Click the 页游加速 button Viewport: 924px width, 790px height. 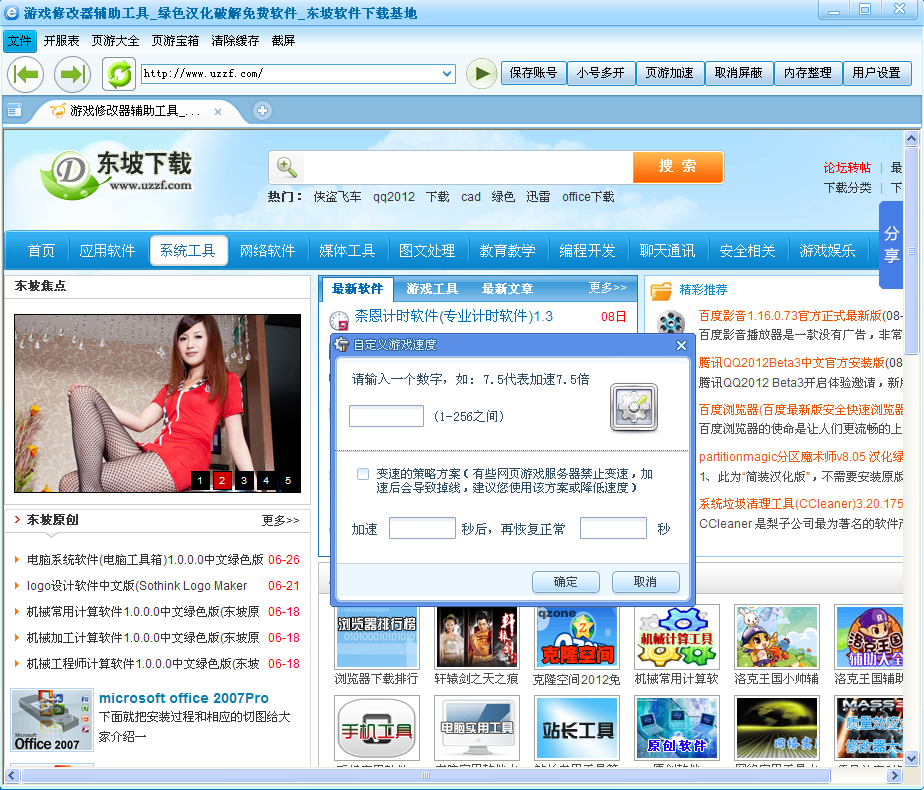(669, 74)
